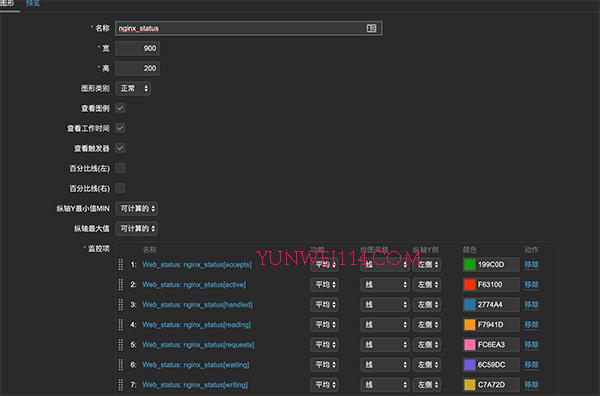Open the 纵轴最大值 dropdown
600x396 pixels.
click(137, 228)
